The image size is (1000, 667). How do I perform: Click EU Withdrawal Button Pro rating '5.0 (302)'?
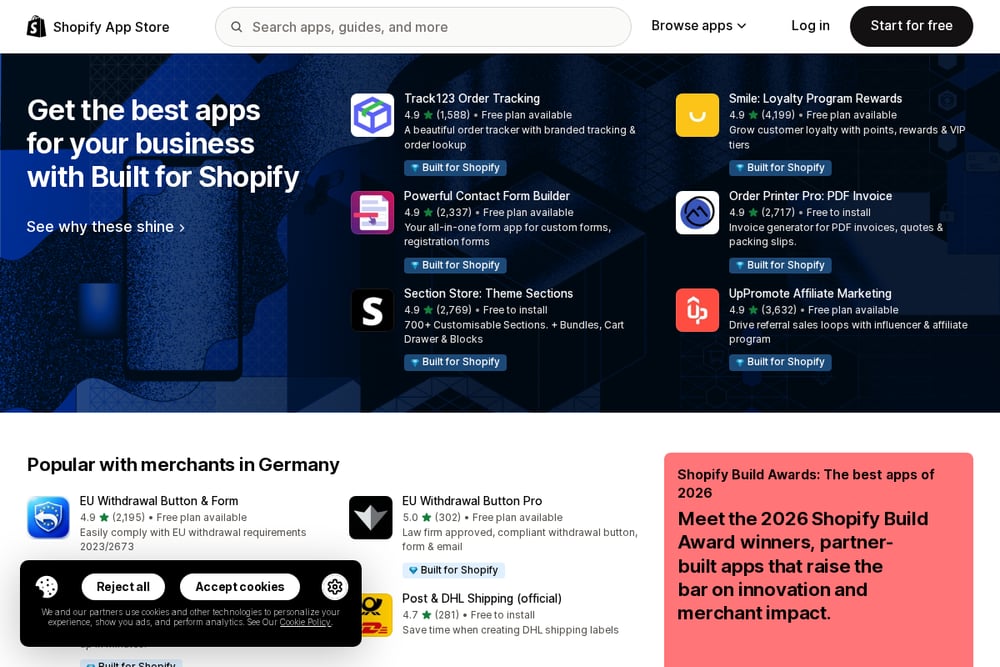pyautogui.click(x=431, y=518)
